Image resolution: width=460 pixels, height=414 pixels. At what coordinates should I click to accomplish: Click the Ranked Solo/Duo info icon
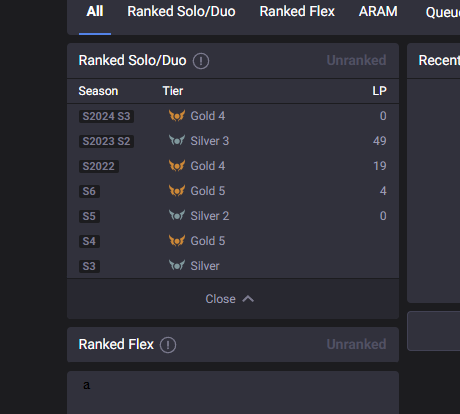[x=201, y=61]
